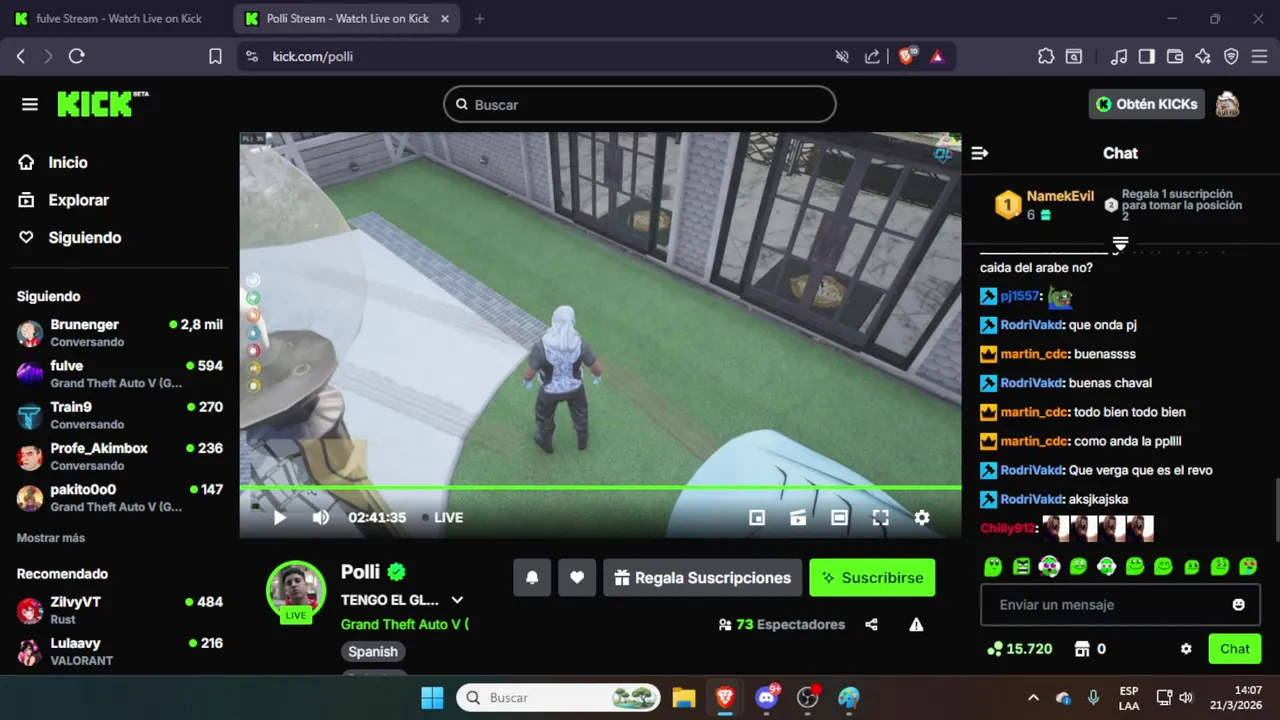Mute the stream volume in player
This screenshot has width=1280, height=720.
(x=321, y=517)
